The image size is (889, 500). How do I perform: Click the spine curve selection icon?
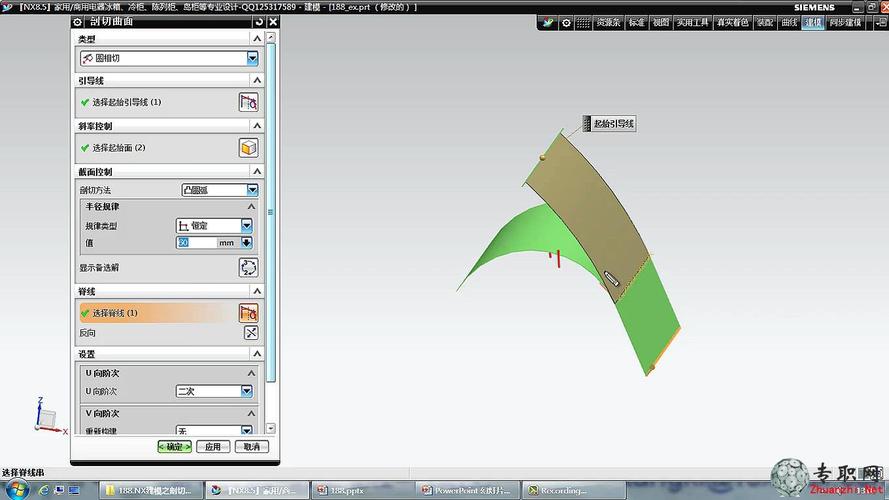[x=248, y=313]
